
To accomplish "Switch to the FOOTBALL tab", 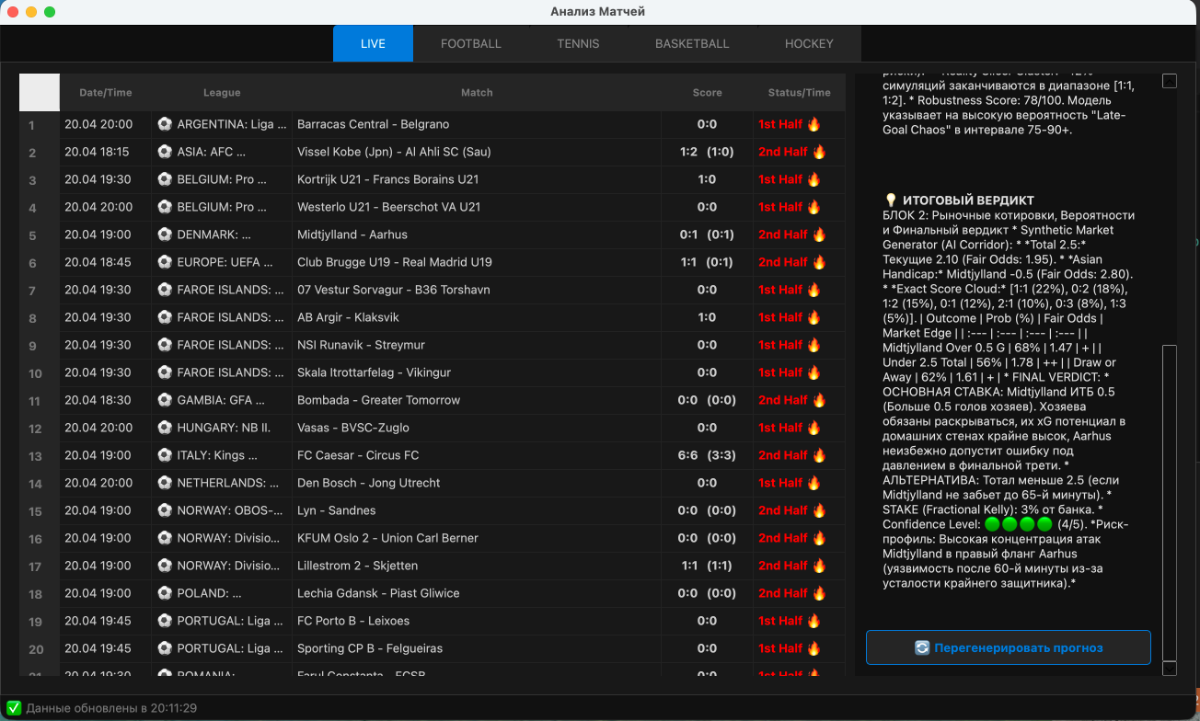I will (x=471, y=44).
